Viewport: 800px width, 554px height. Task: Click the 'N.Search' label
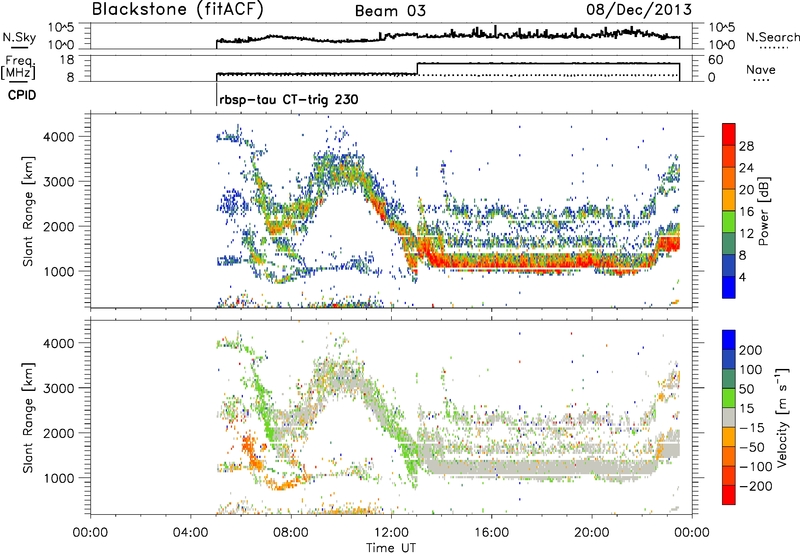coord(772,37)
